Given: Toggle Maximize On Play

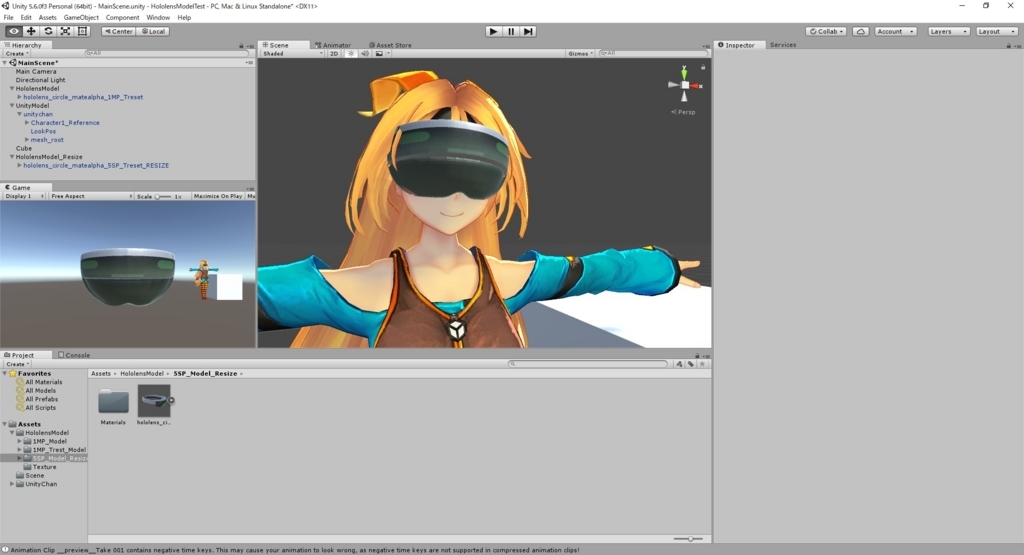Looking at the screenshot, I should pos(217,196).
